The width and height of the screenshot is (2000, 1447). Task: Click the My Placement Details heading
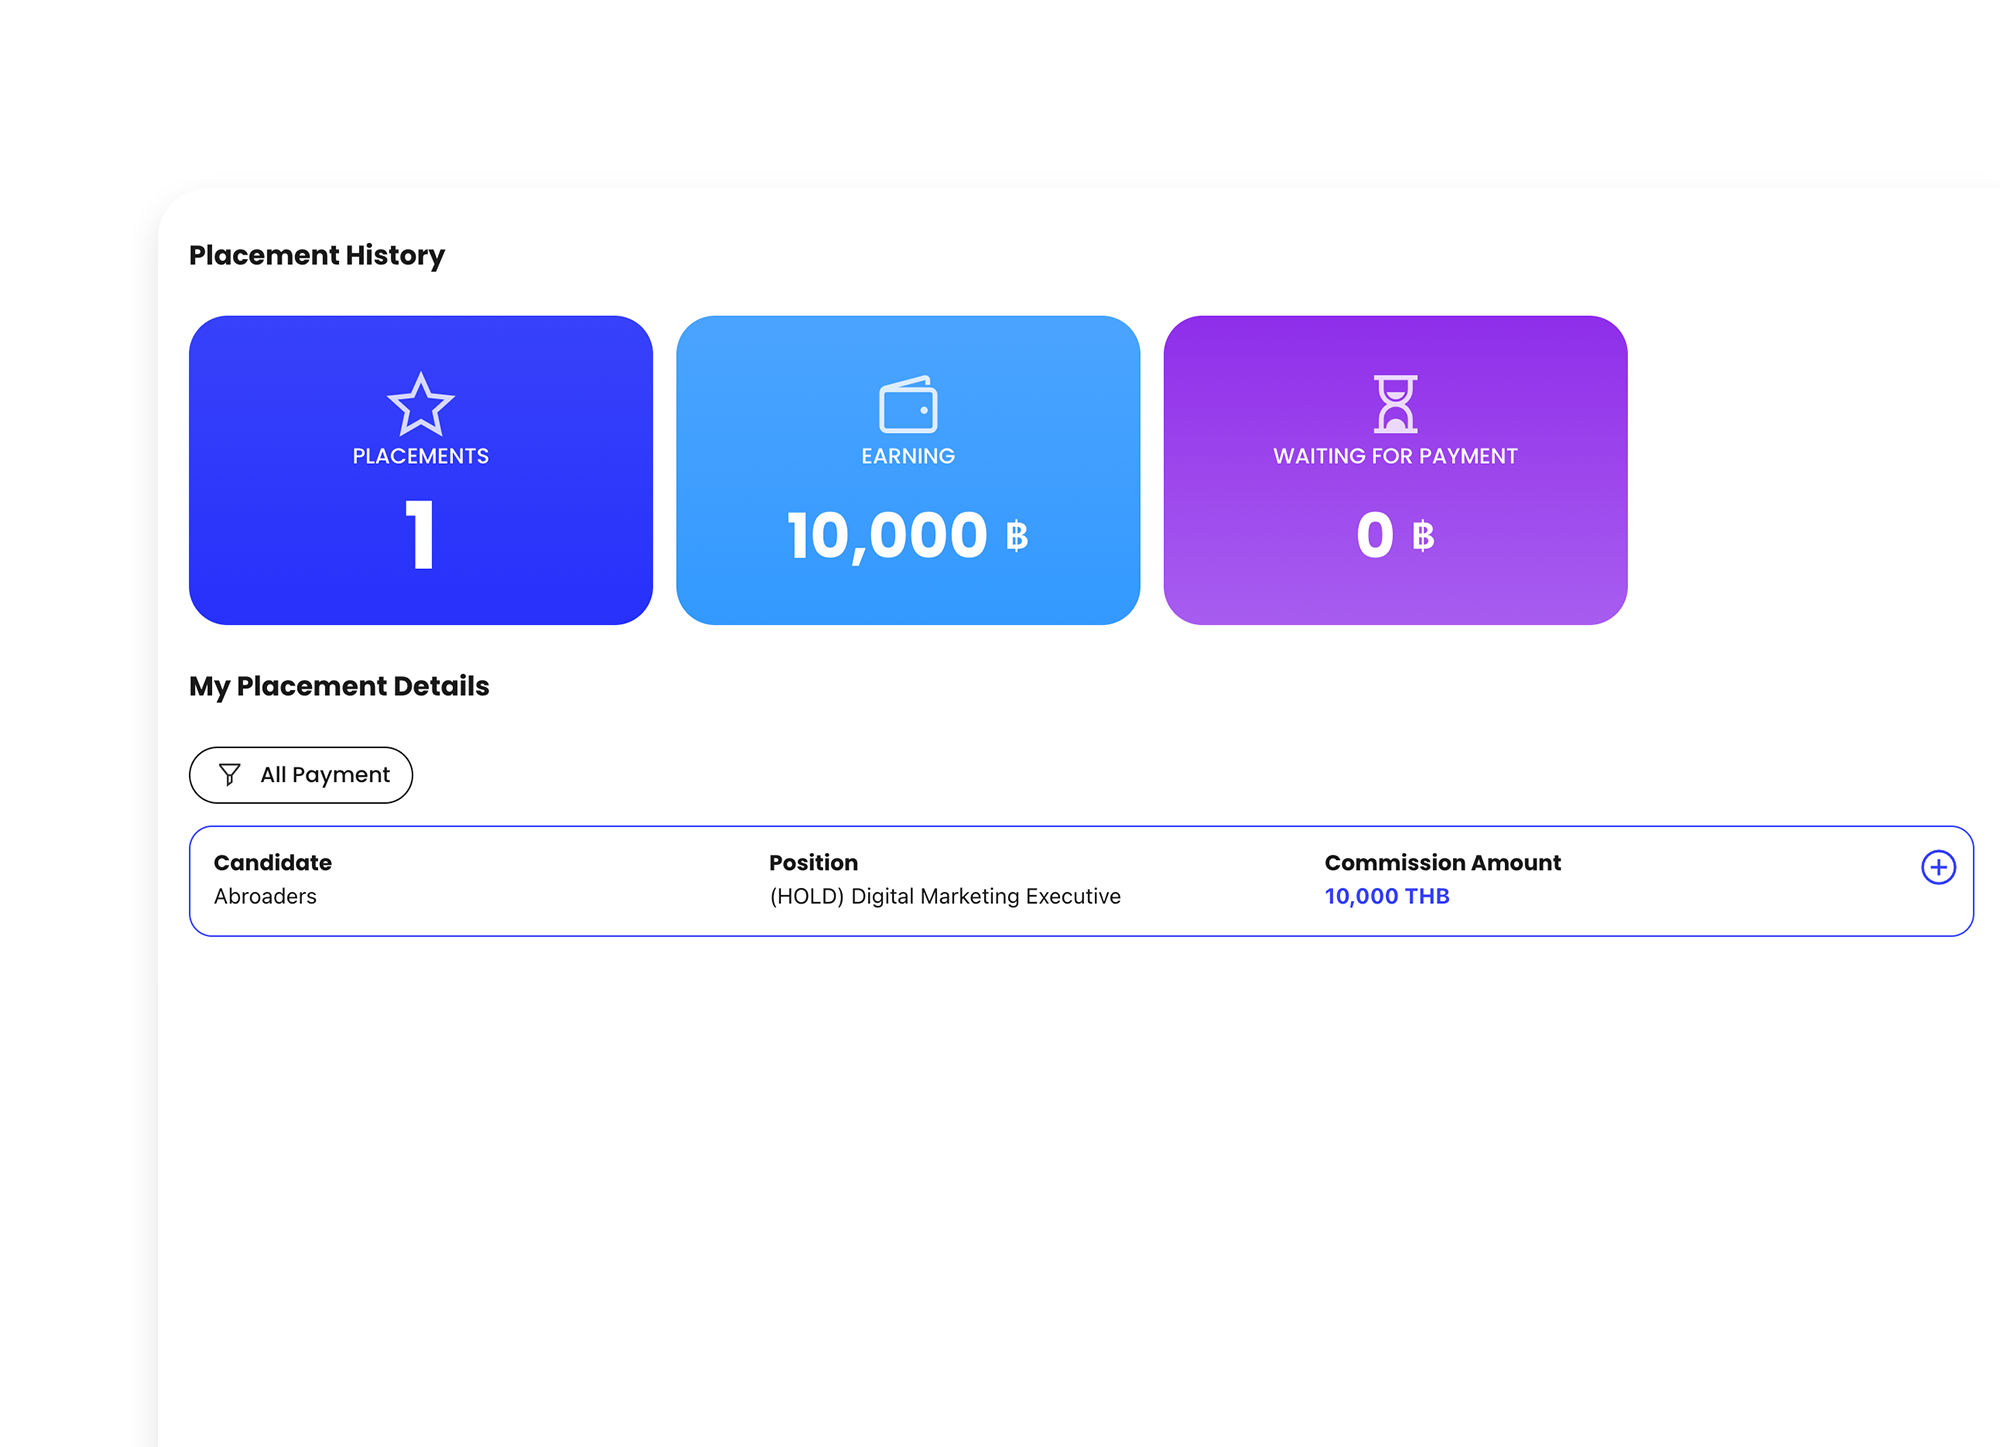pos(338,686)
